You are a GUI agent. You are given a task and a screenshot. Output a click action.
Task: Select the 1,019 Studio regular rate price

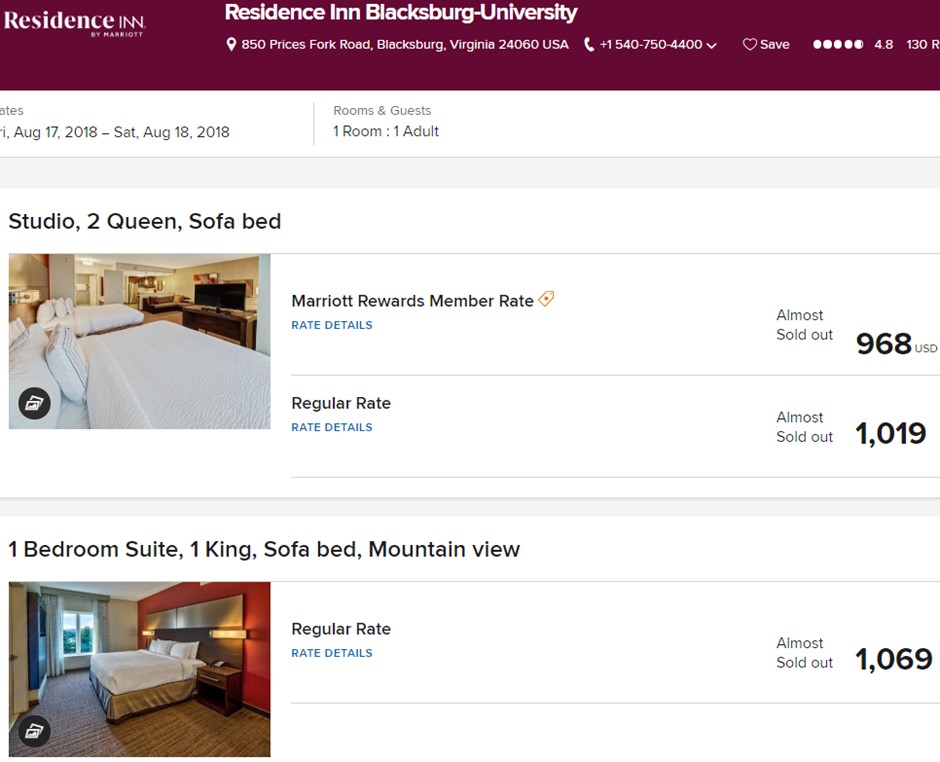click(890, 434)
